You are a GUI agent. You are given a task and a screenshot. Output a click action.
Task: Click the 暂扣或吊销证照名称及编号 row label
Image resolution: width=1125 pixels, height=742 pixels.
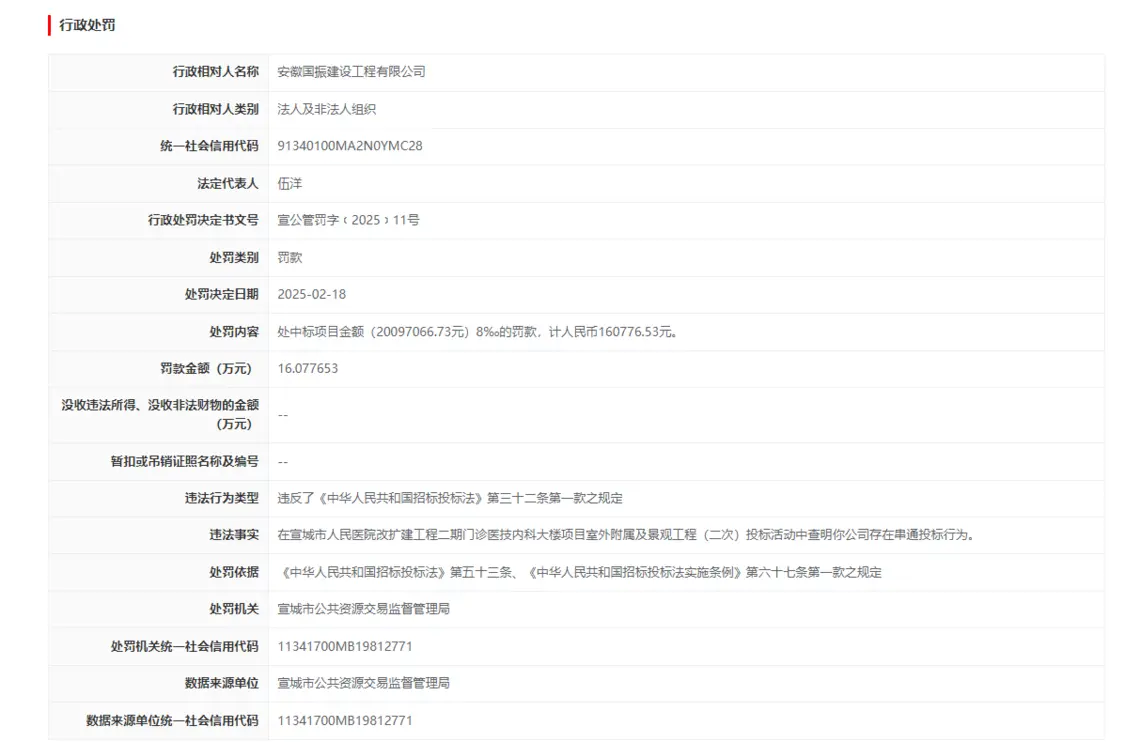(x=184, y=461)
